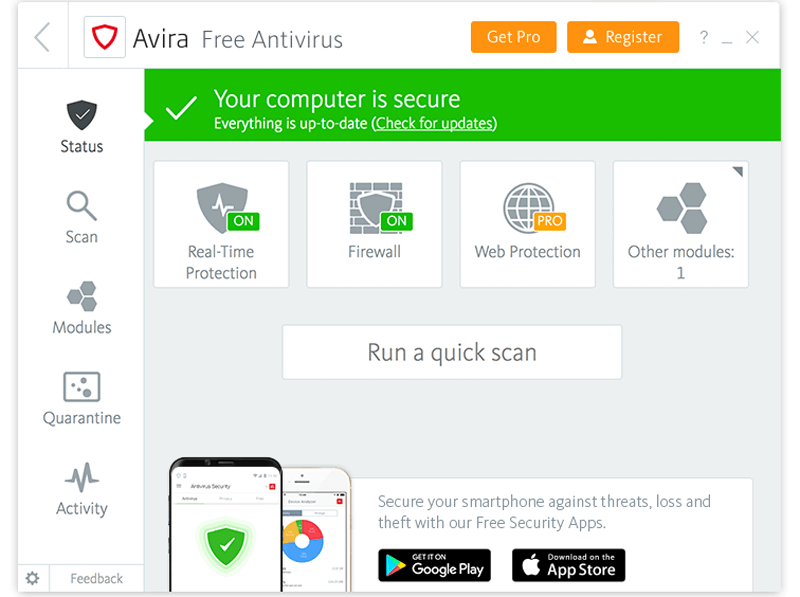Open the Google Play store badge

[x=434, y=565]
